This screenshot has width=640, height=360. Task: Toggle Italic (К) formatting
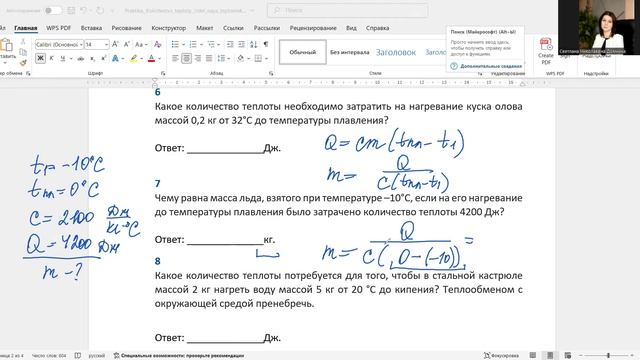click(x=52, y=58)
